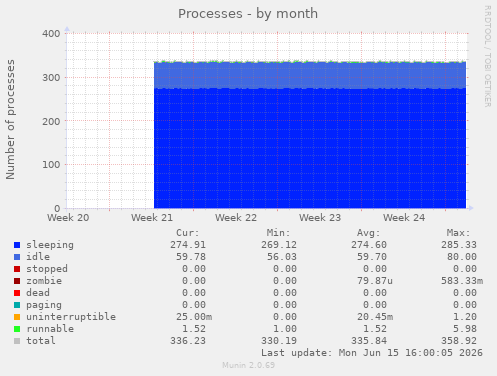Click the 'uninterruptible' legend label
Screen dimensions: 497x376
tap(71, 317)
